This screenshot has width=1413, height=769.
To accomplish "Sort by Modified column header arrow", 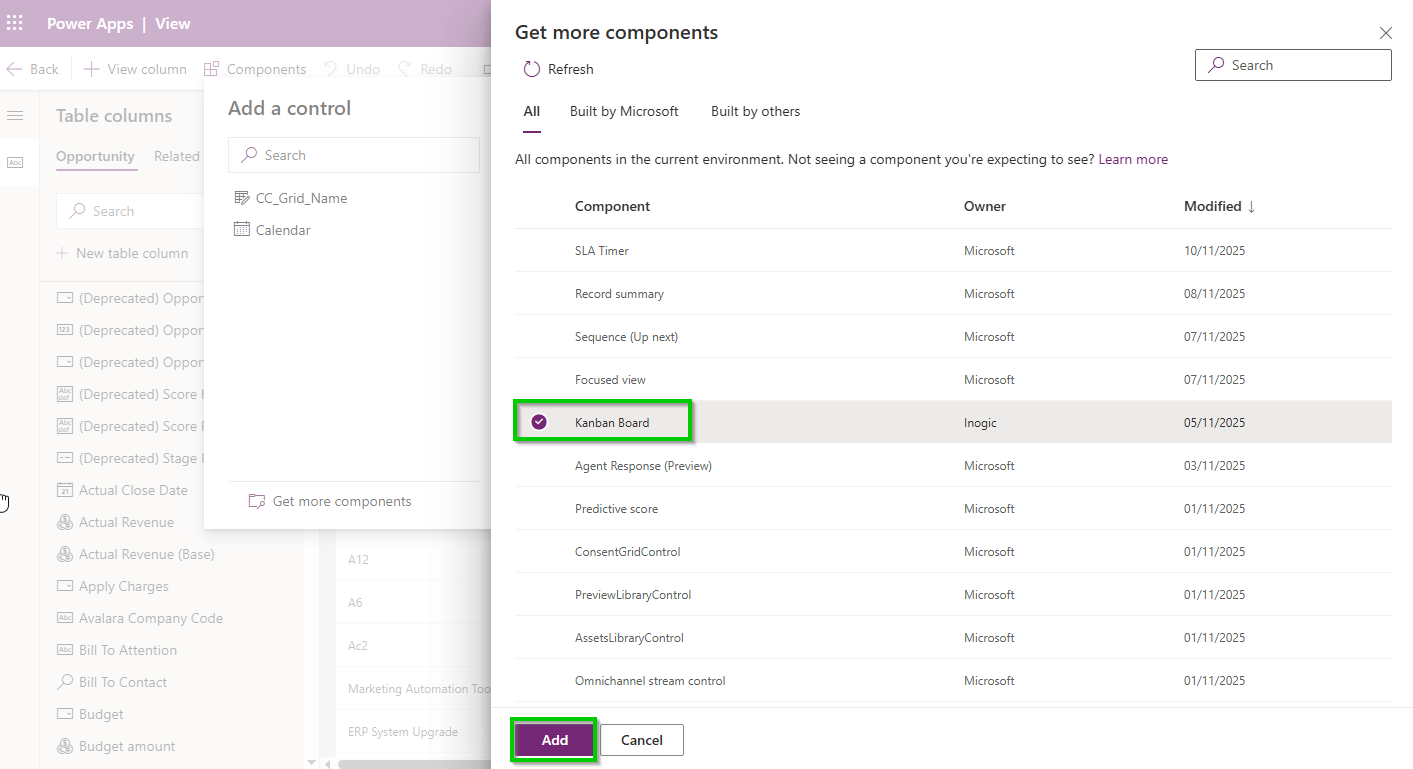I will (1251, 206).
